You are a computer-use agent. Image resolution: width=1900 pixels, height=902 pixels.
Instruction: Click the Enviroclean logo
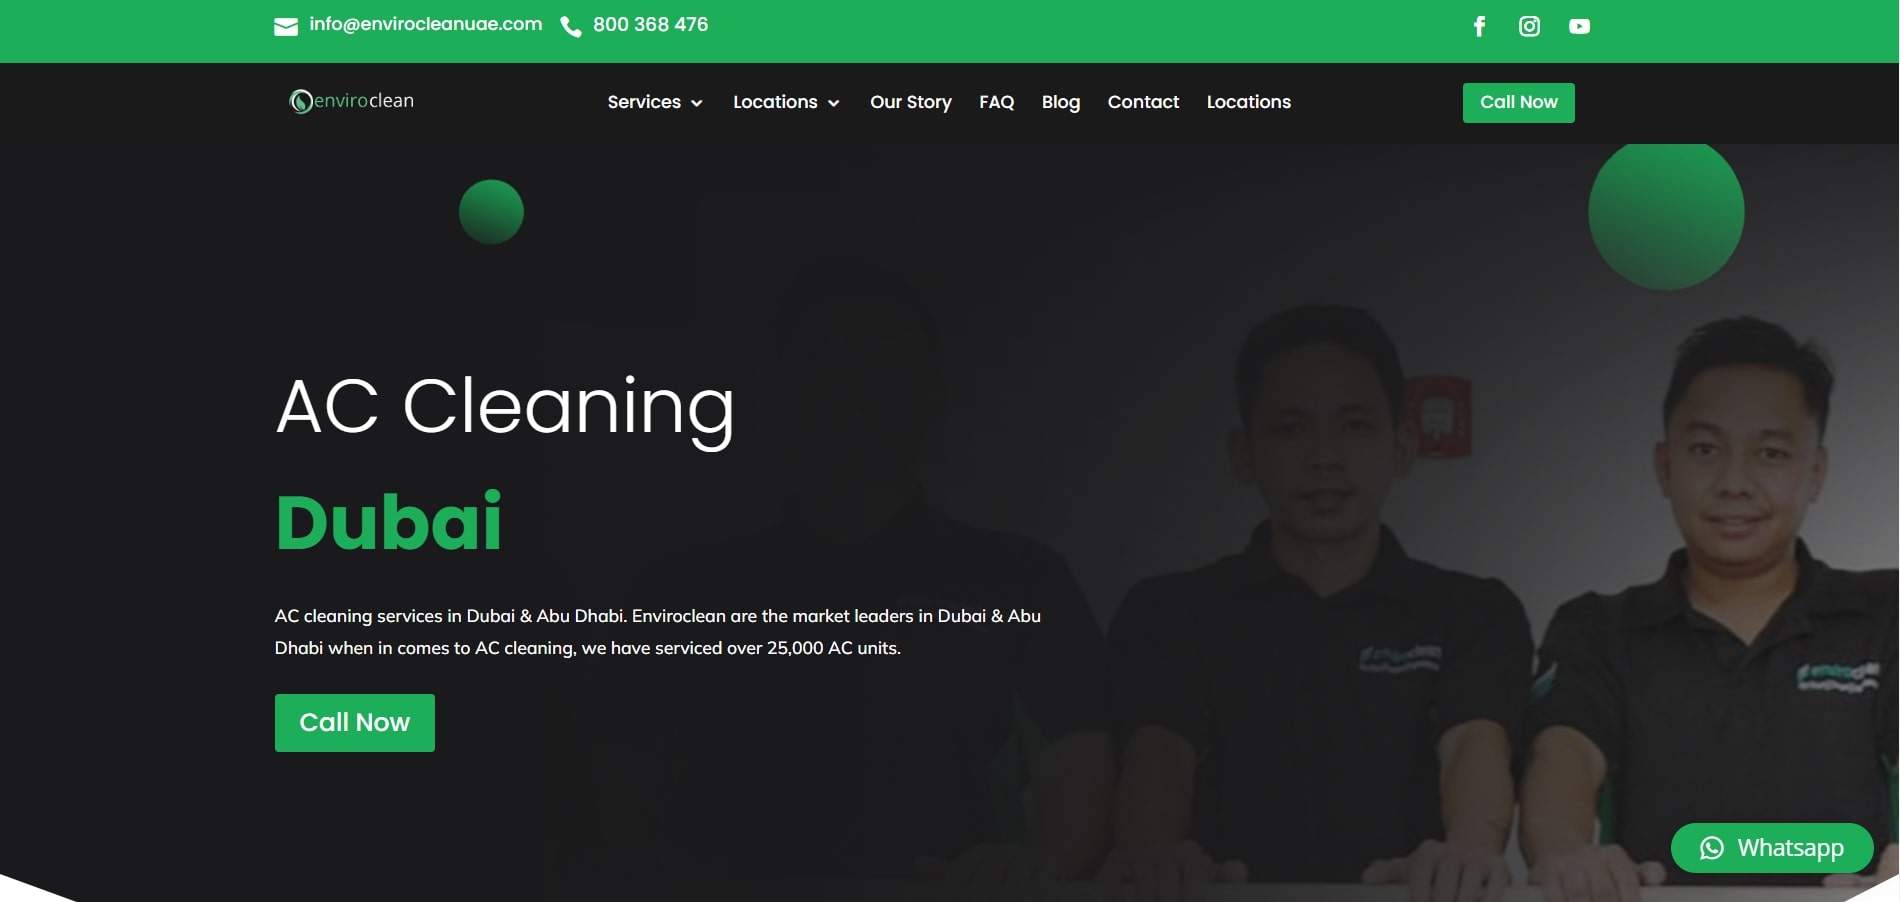coord(351,101)
